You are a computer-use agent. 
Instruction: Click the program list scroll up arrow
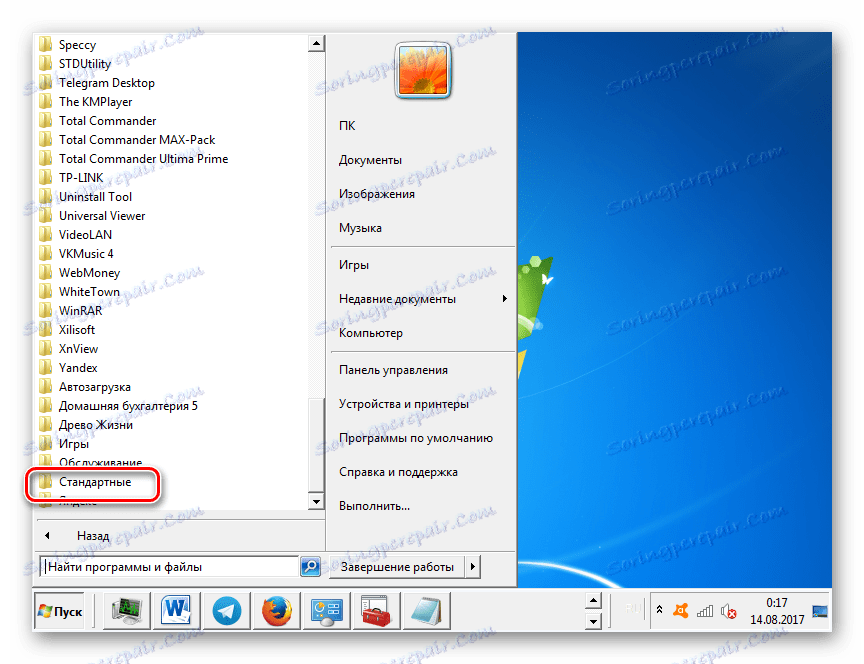pyautogui.click(x=316, y=44)
